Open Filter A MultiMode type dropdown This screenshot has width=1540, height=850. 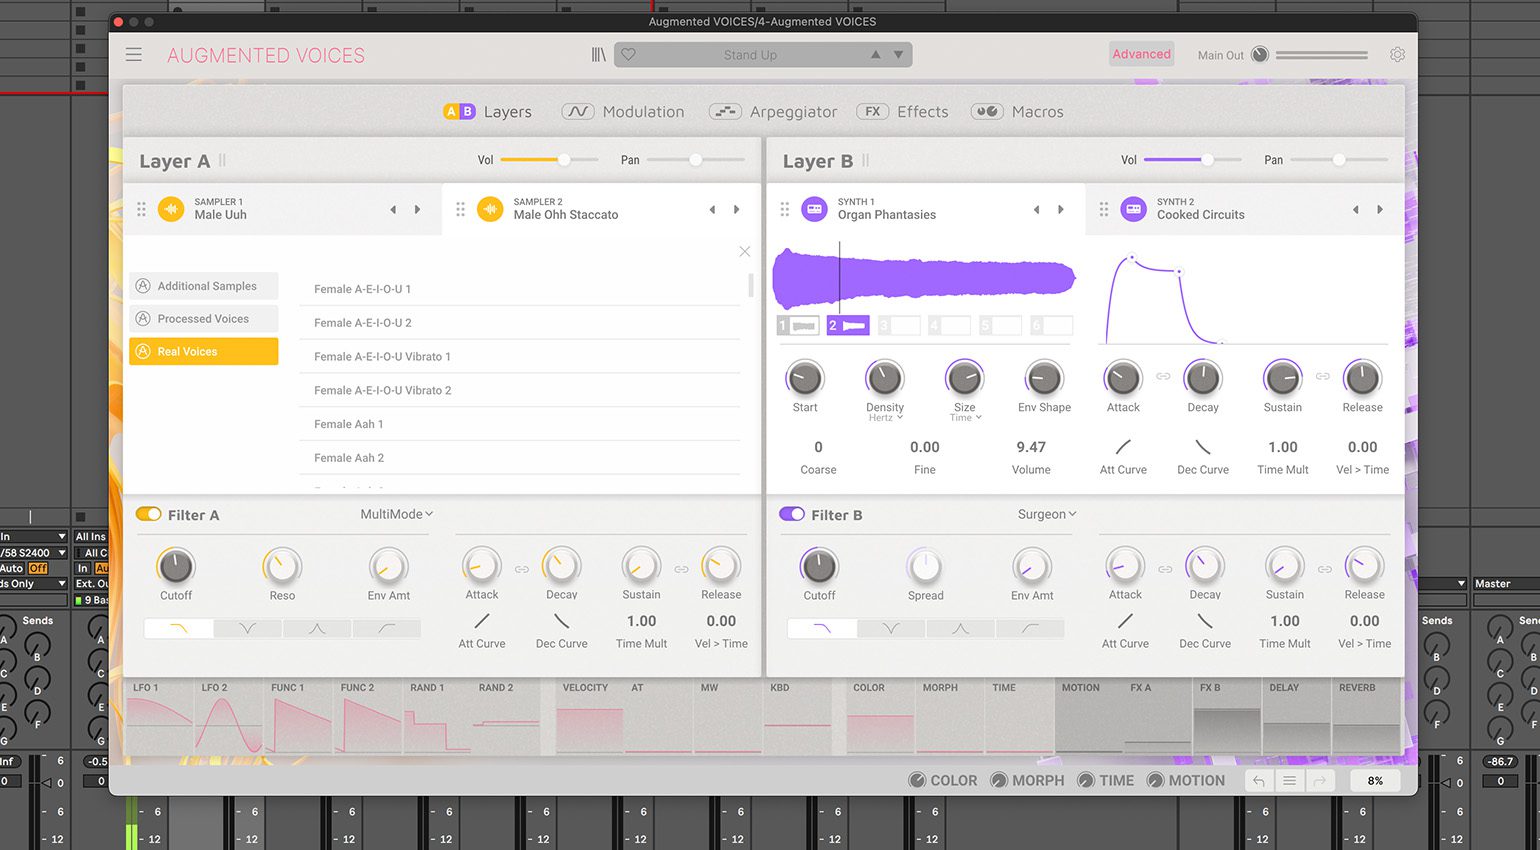point(397,514)
